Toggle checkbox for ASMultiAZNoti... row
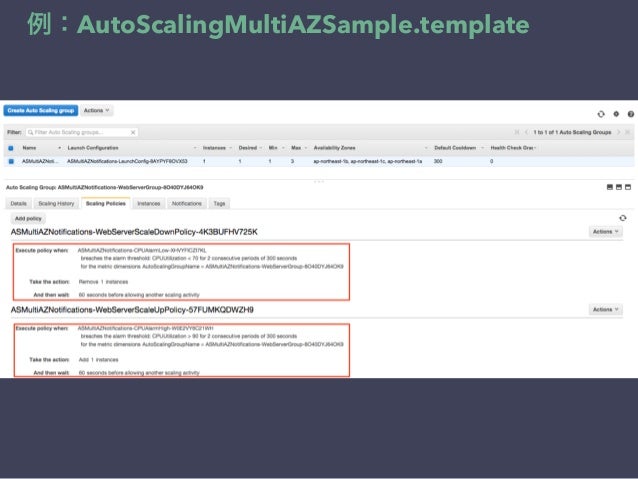Viewport: 638px width, 479px height. 11,162
